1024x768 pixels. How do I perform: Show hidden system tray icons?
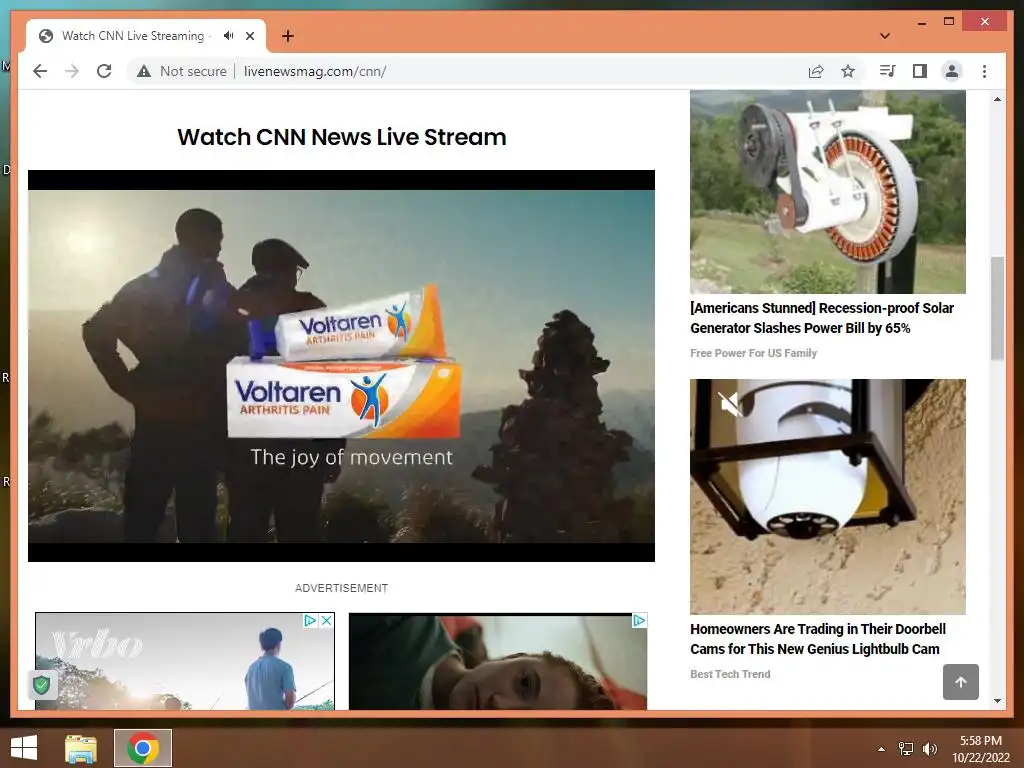tap(881, 749)
